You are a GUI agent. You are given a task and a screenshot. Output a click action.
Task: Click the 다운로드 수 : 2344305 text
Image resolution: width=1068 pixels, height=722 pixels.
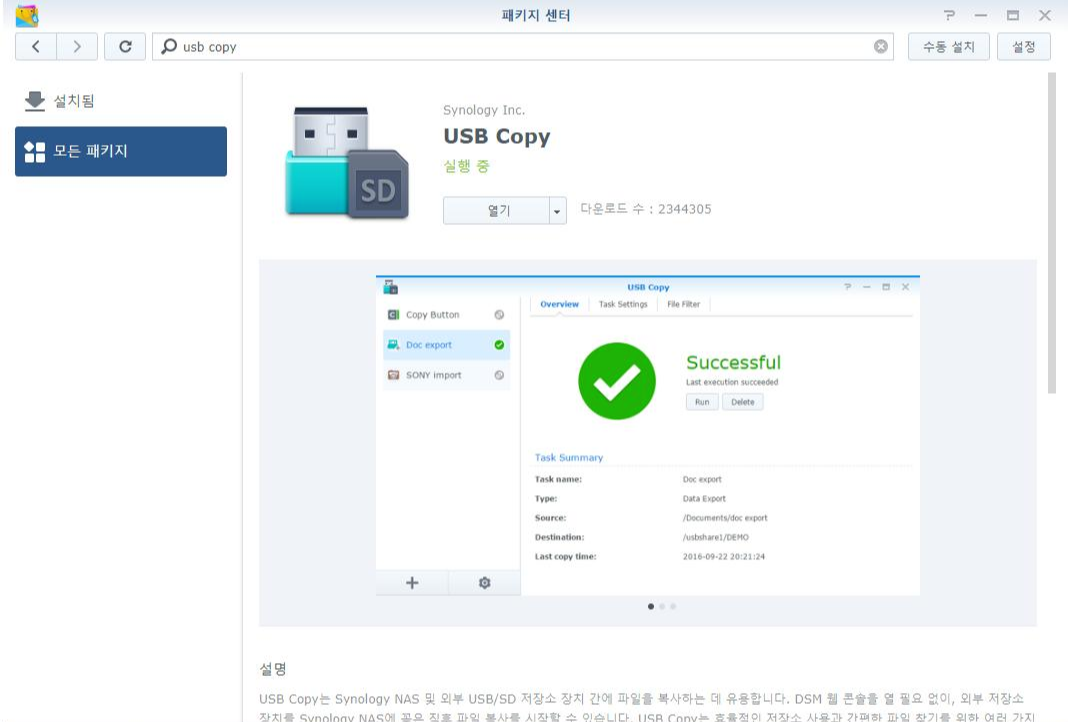[x=646, y=209]
